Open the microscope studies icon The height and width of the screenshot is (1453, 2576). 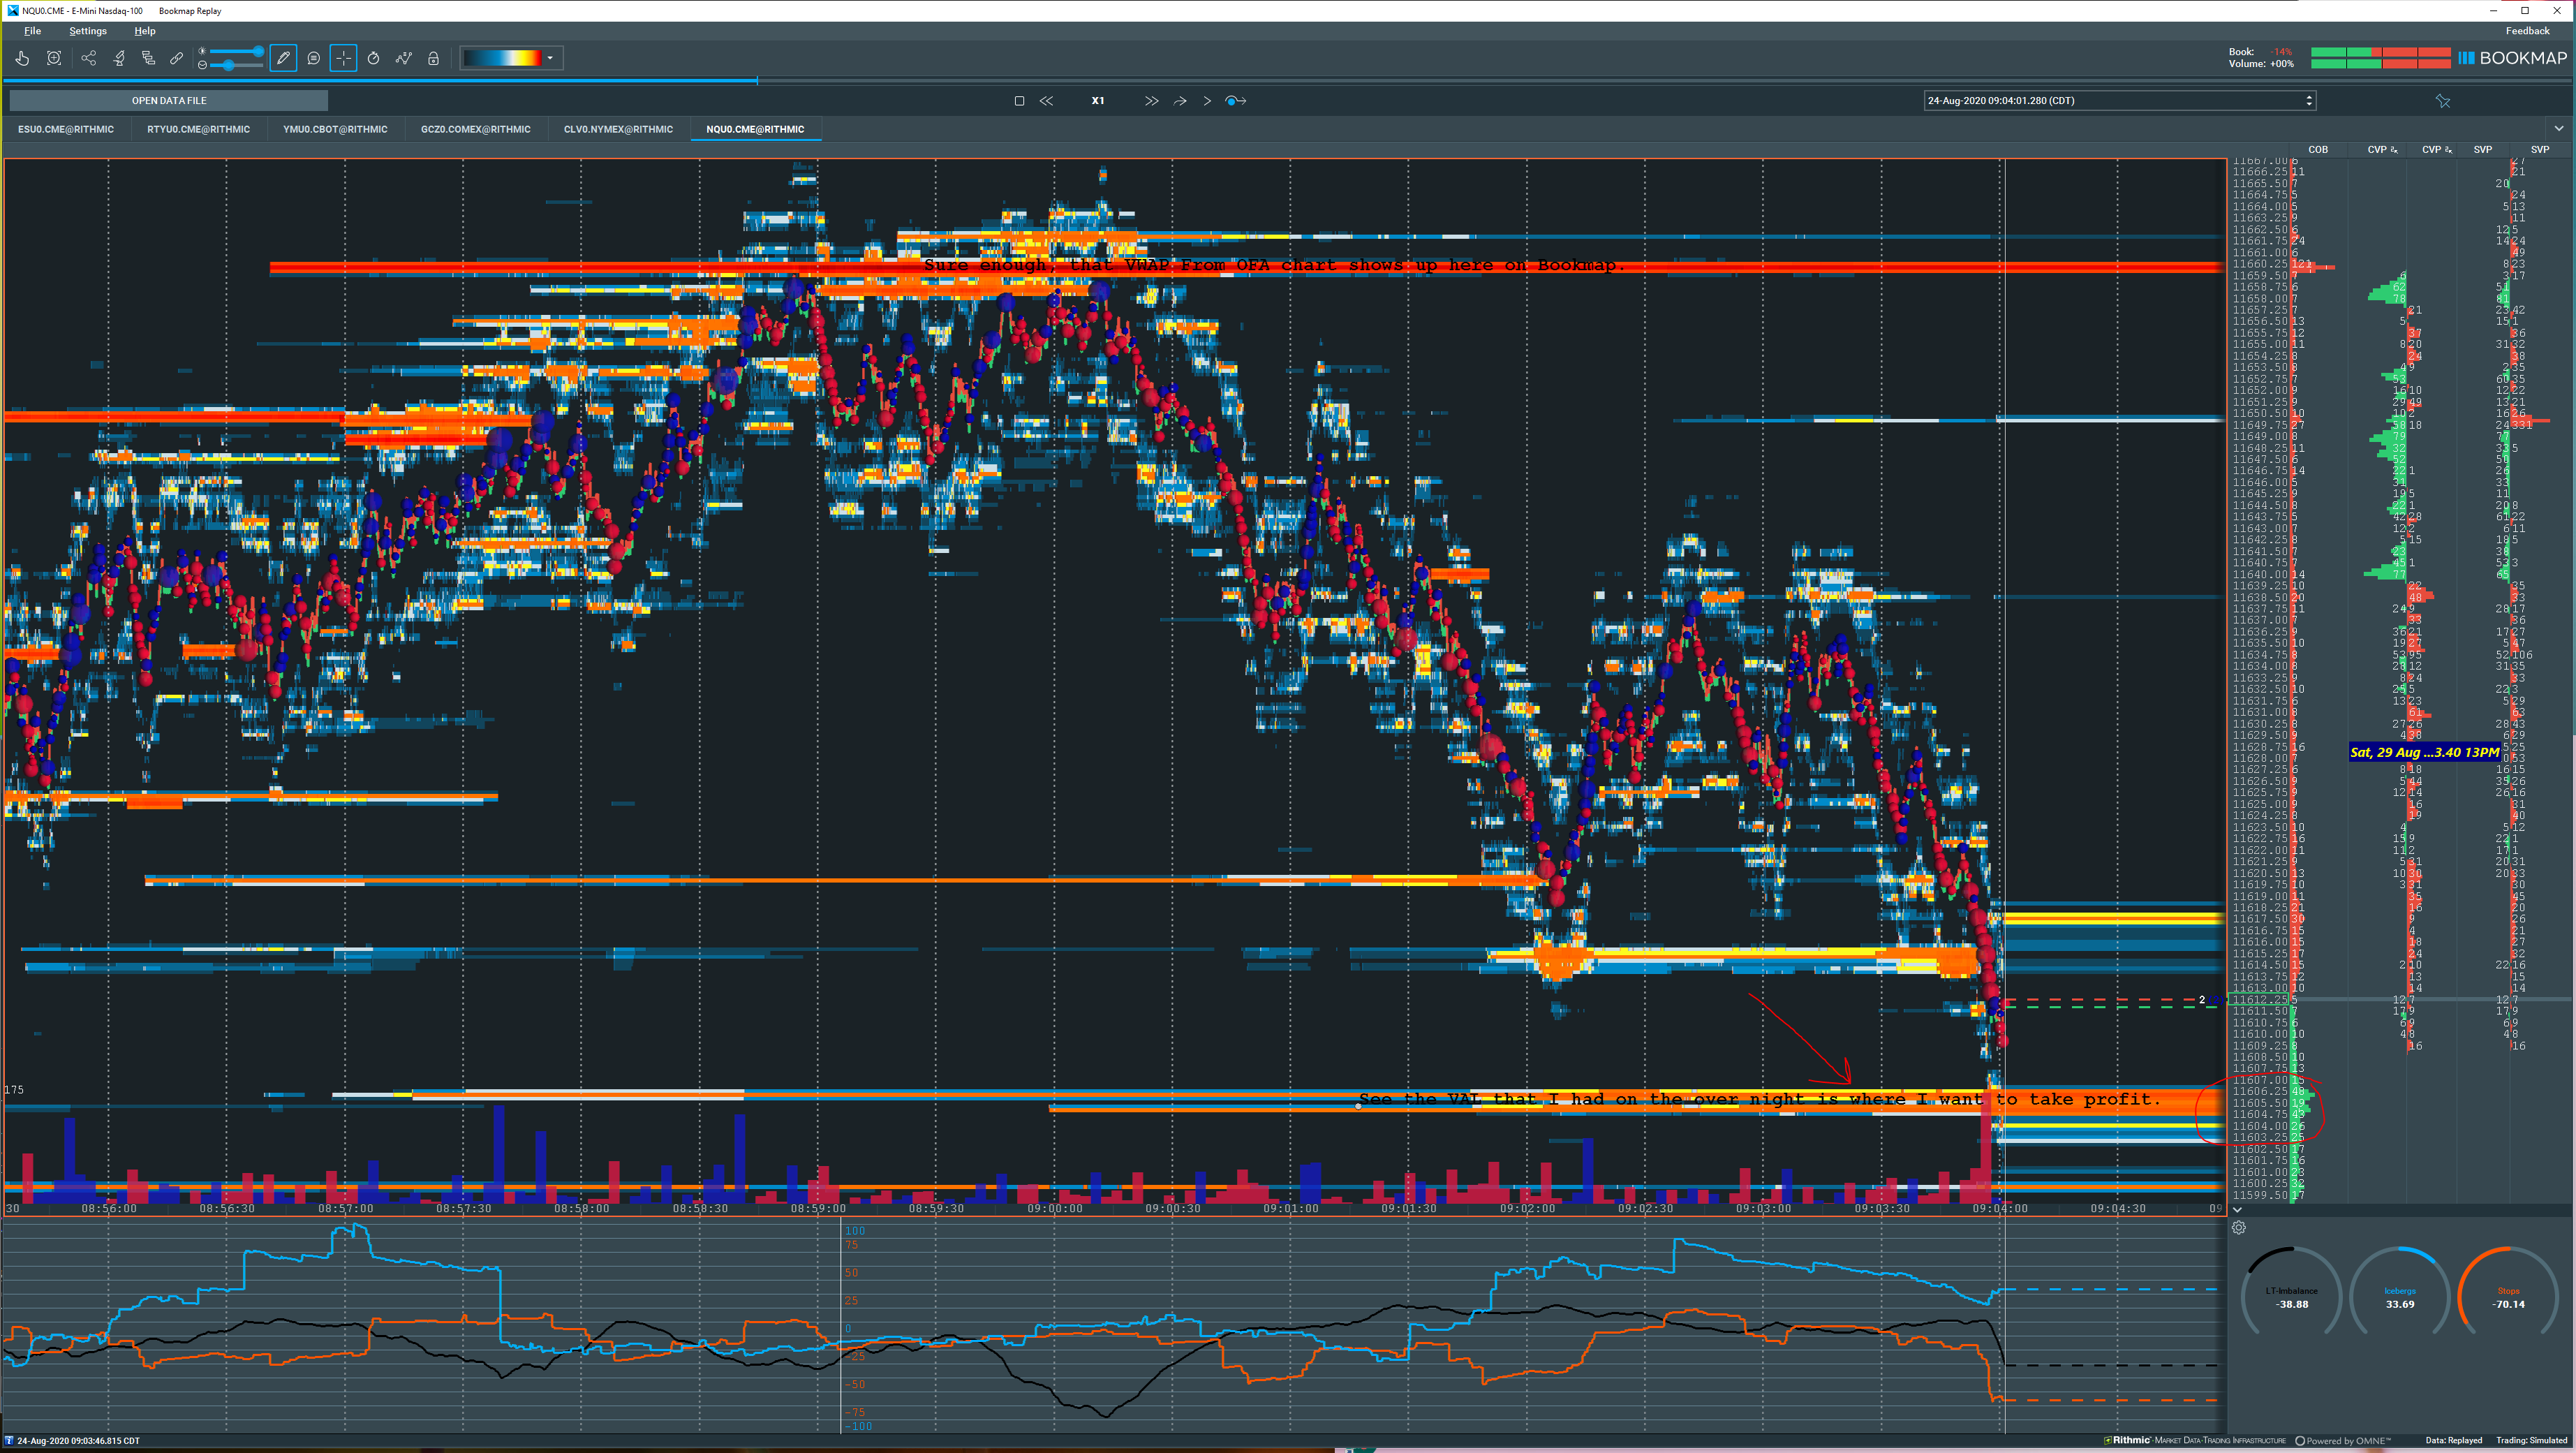(x=119, y=58)
